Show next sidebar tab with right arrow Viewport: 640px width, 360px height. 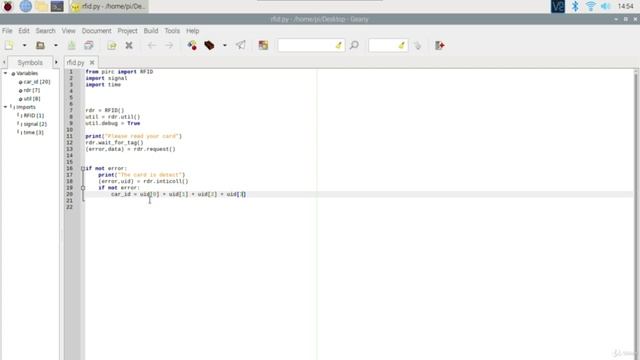click(56, 62)
